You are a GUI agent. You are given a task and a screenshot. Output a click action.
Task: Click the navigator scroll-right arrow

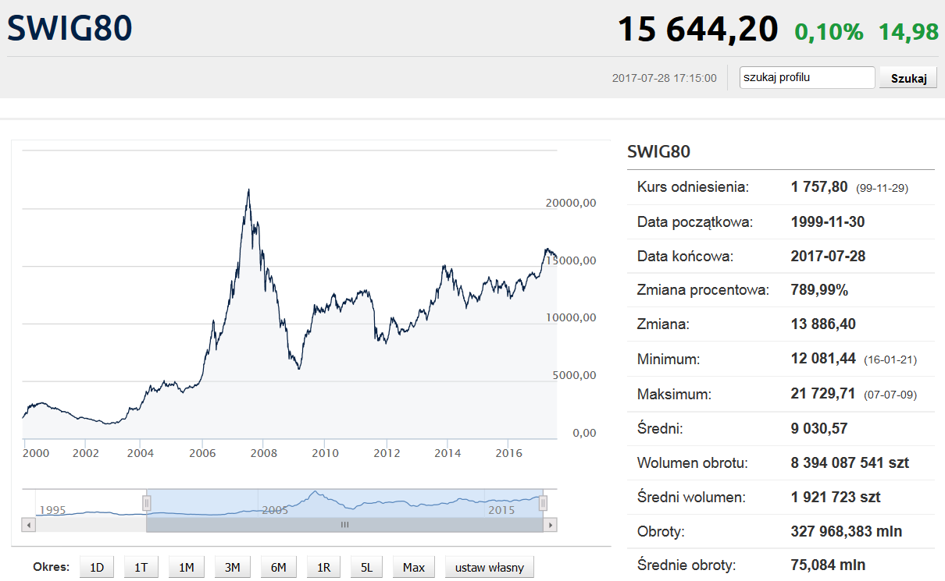pos(550,524)
